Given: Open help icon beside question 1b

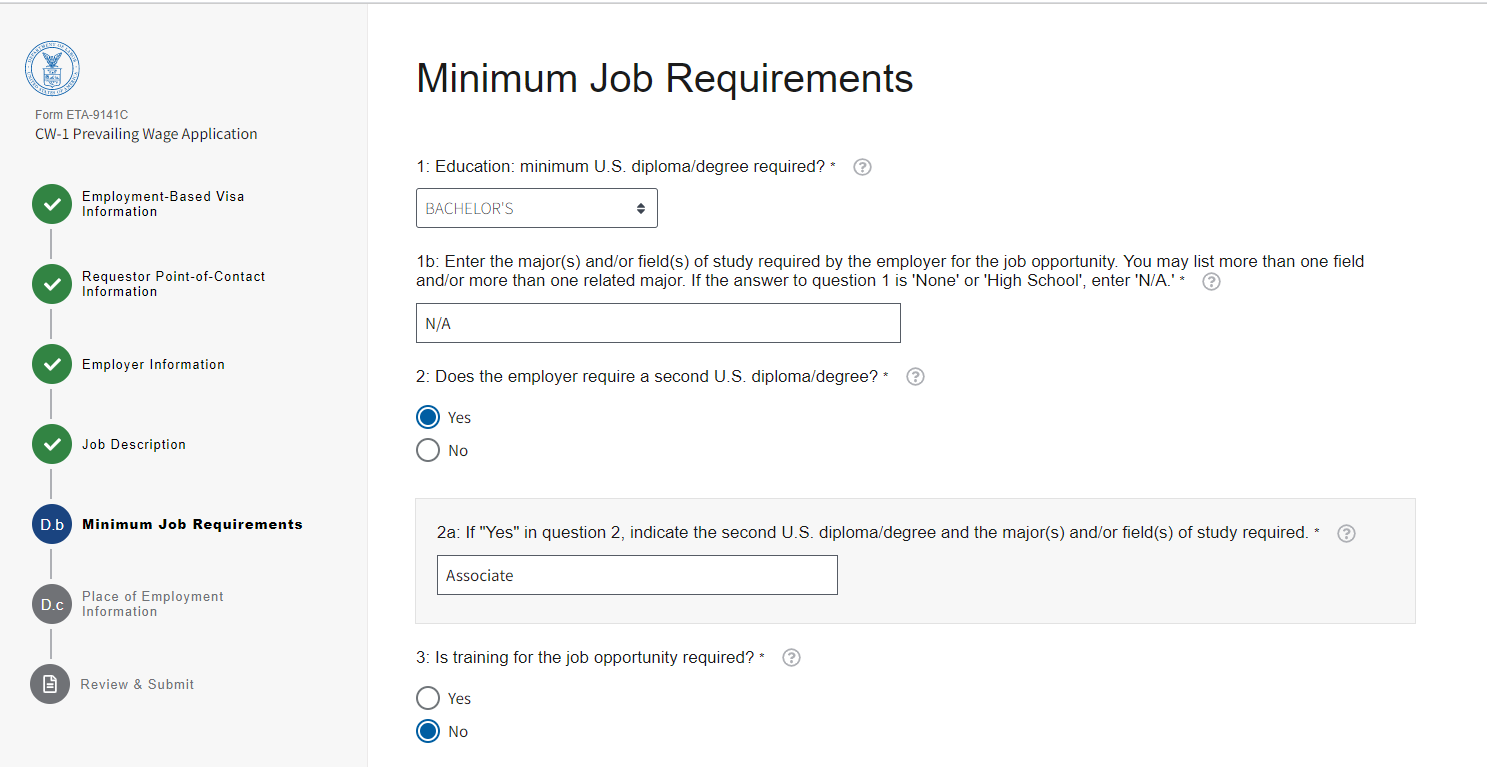Looking at the screenshot, I should click(1211, 281).
